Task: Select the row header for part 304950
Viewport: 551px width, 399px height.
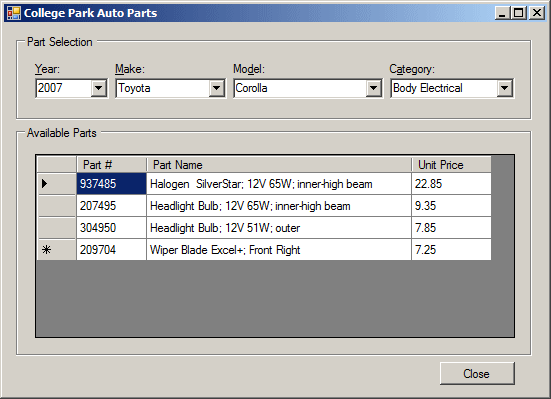Action: (x=57, y=228)
